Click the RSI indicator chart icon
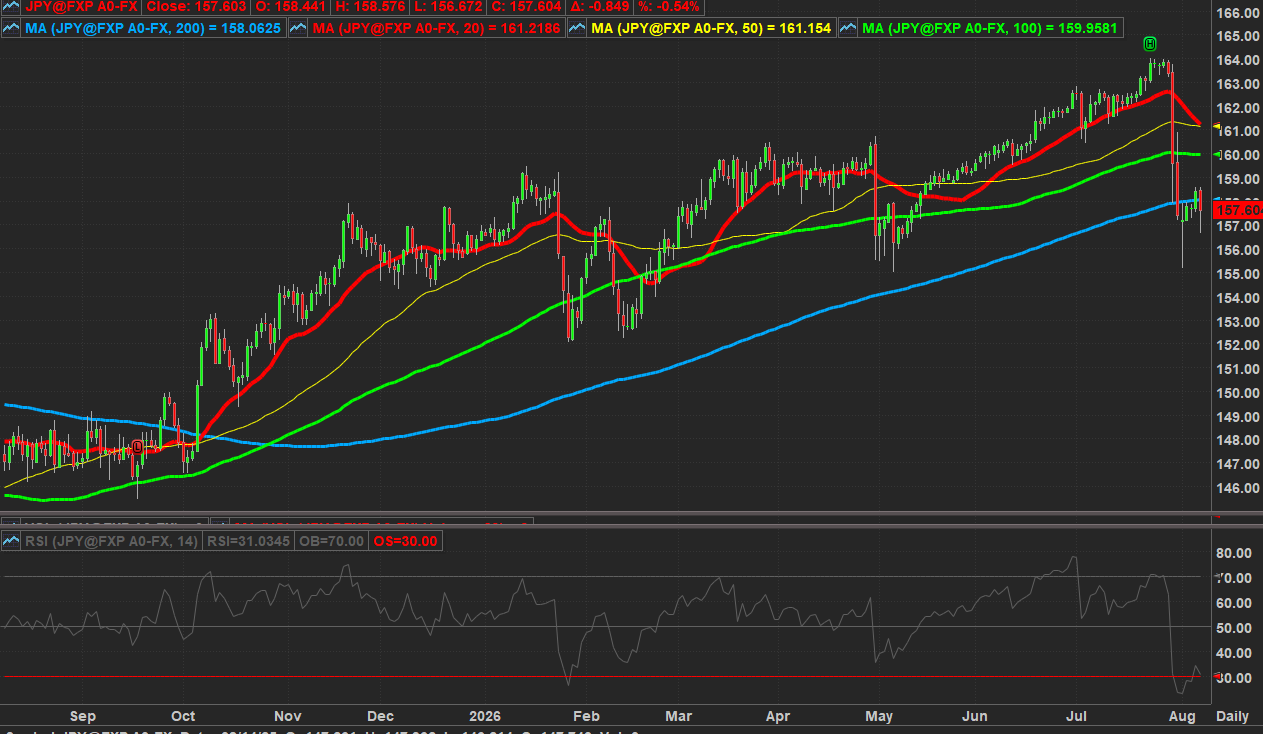 tap(12, 541)
